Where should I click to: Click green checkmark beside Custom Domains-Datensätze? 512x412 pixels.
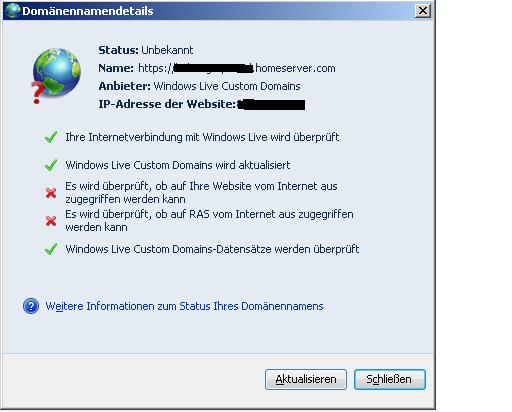click(51, 249)
